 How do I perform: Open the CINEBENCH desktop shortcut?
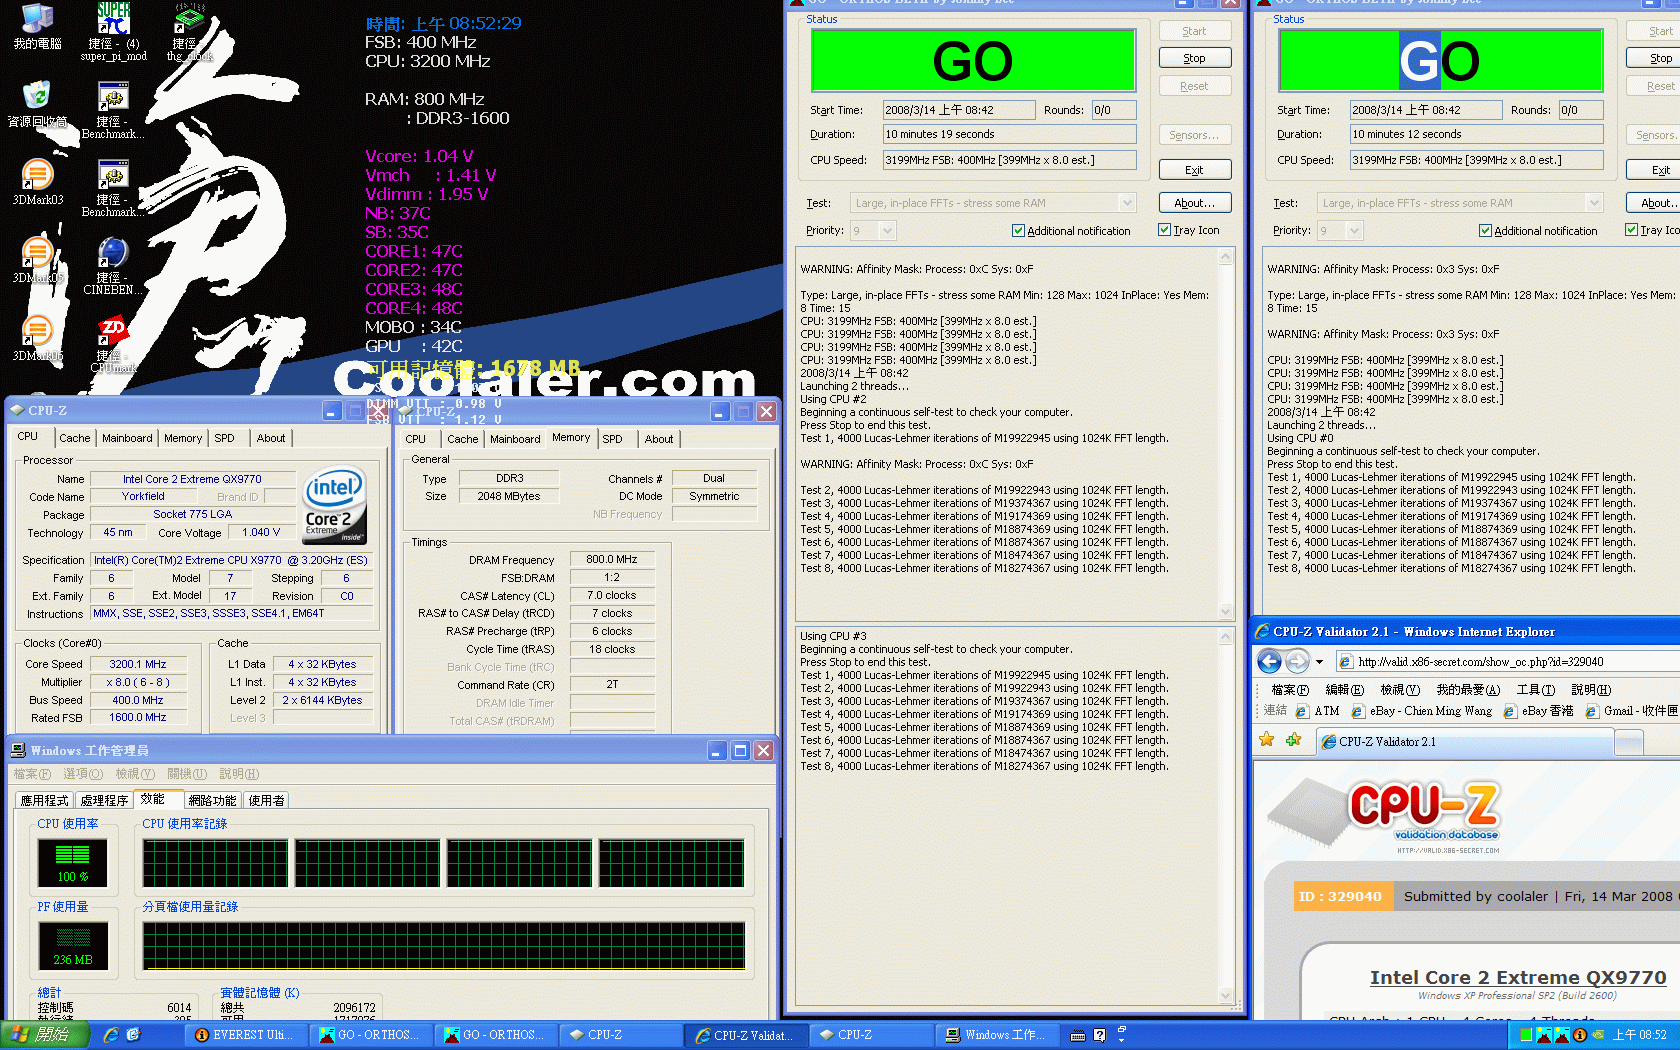point(113,266)
